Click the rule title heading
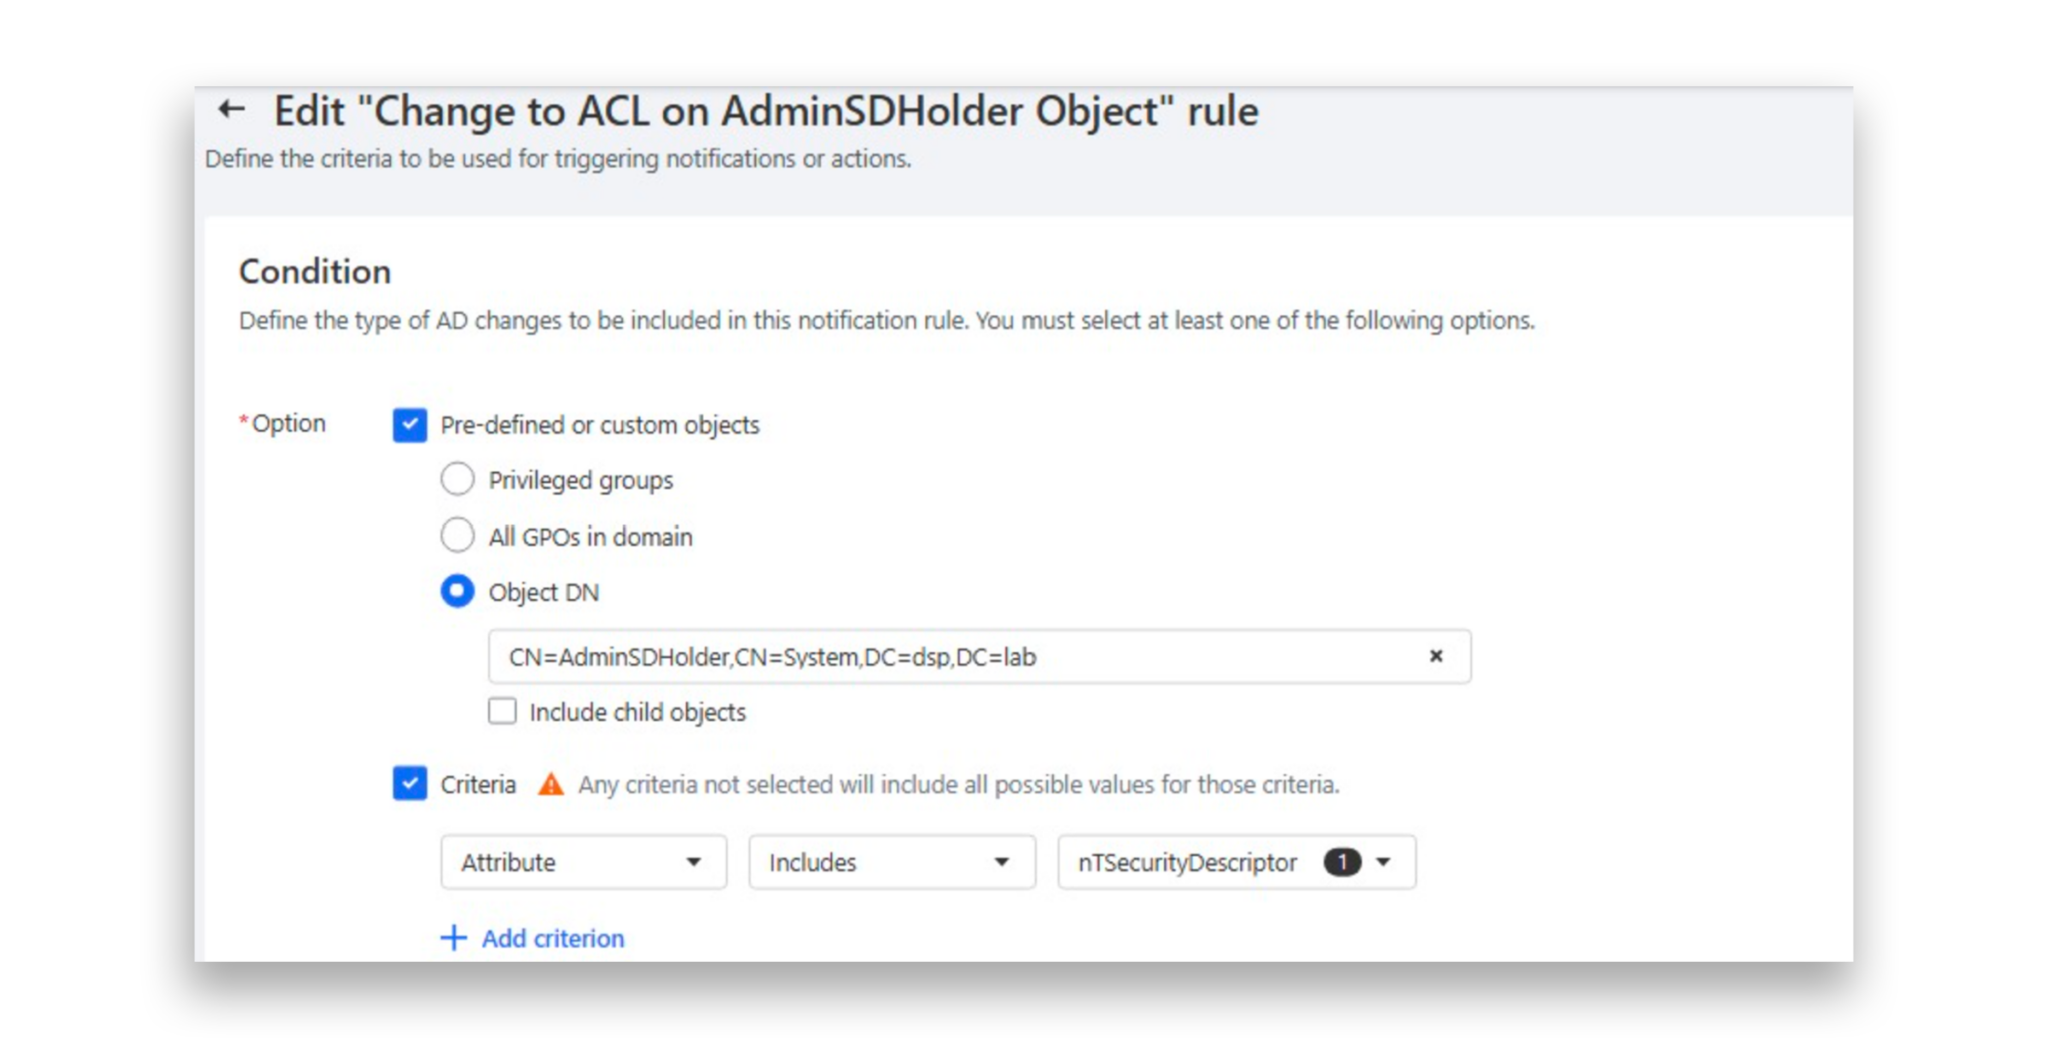Screen dimensions: 2048x1048 [x=767, y=111]
